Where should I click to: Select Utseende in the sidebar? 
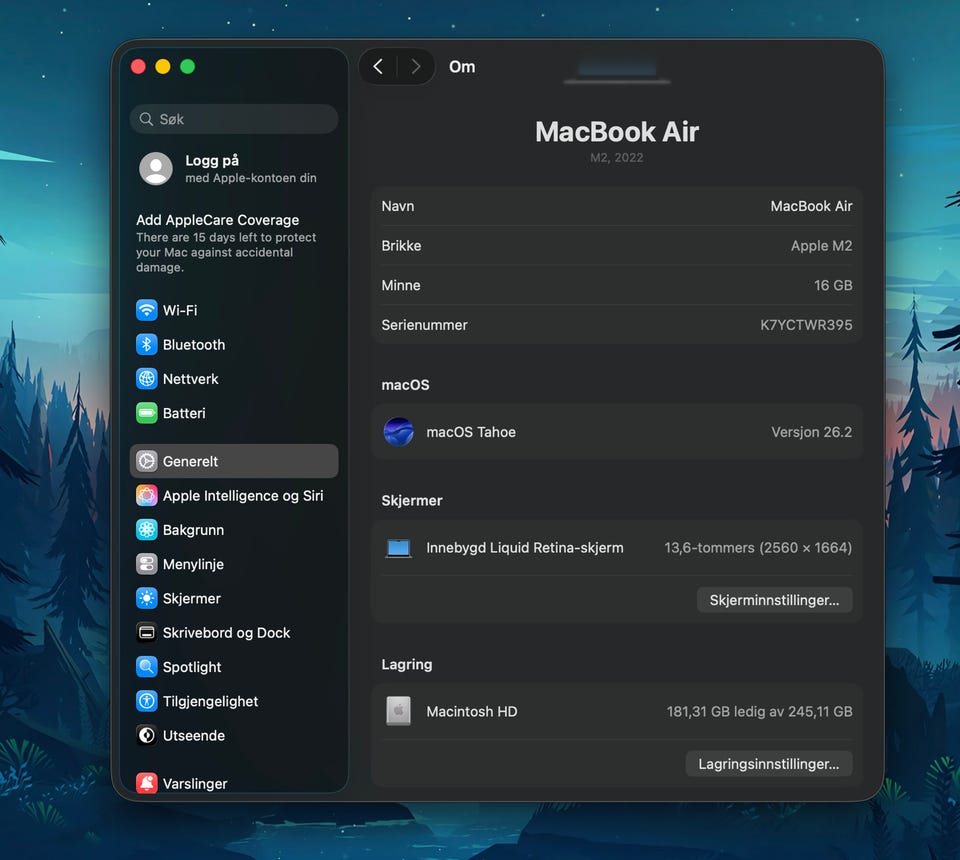tap(234, 735)
